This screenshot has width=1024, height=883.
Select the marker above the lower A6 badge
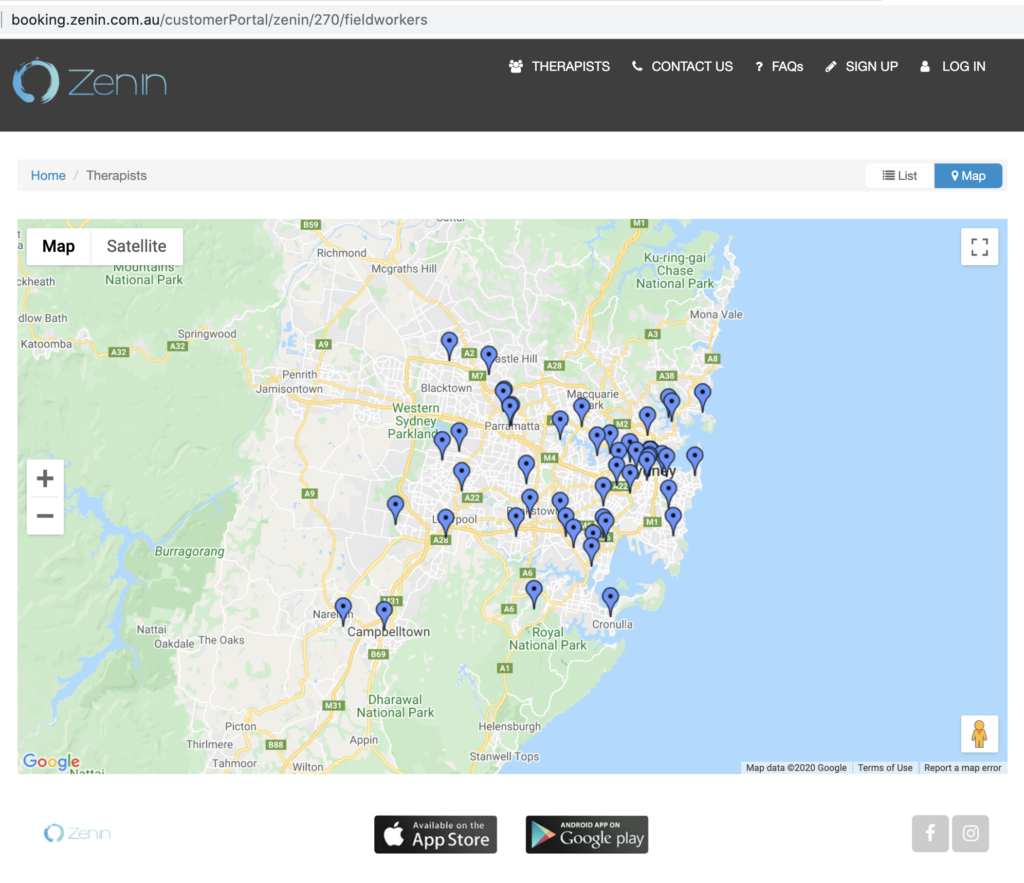[534, 594]
